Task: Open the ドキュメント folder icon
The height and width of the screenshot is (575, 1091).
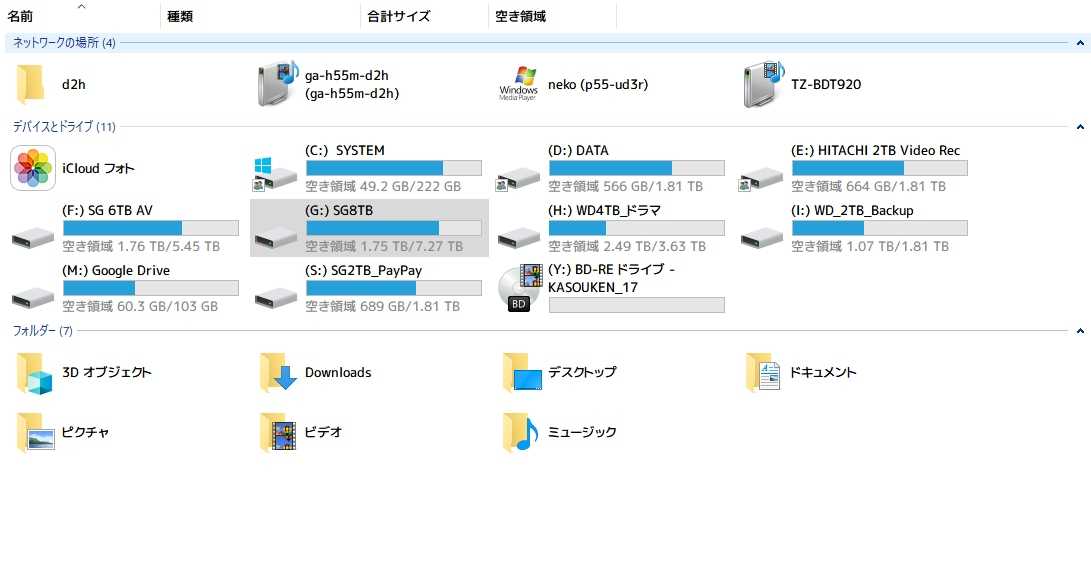Action: pos(763,372)
